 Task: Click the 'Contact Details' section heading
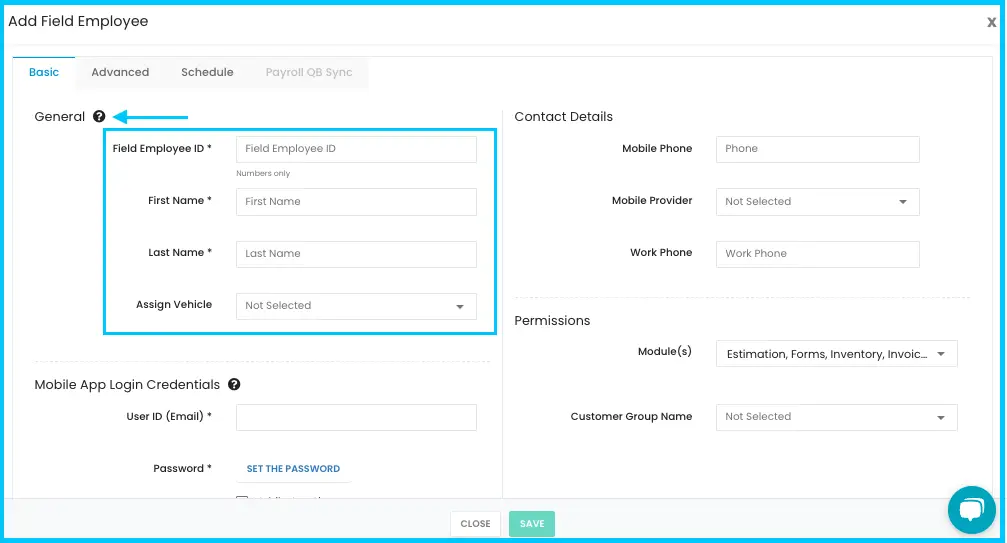(563, 116)
